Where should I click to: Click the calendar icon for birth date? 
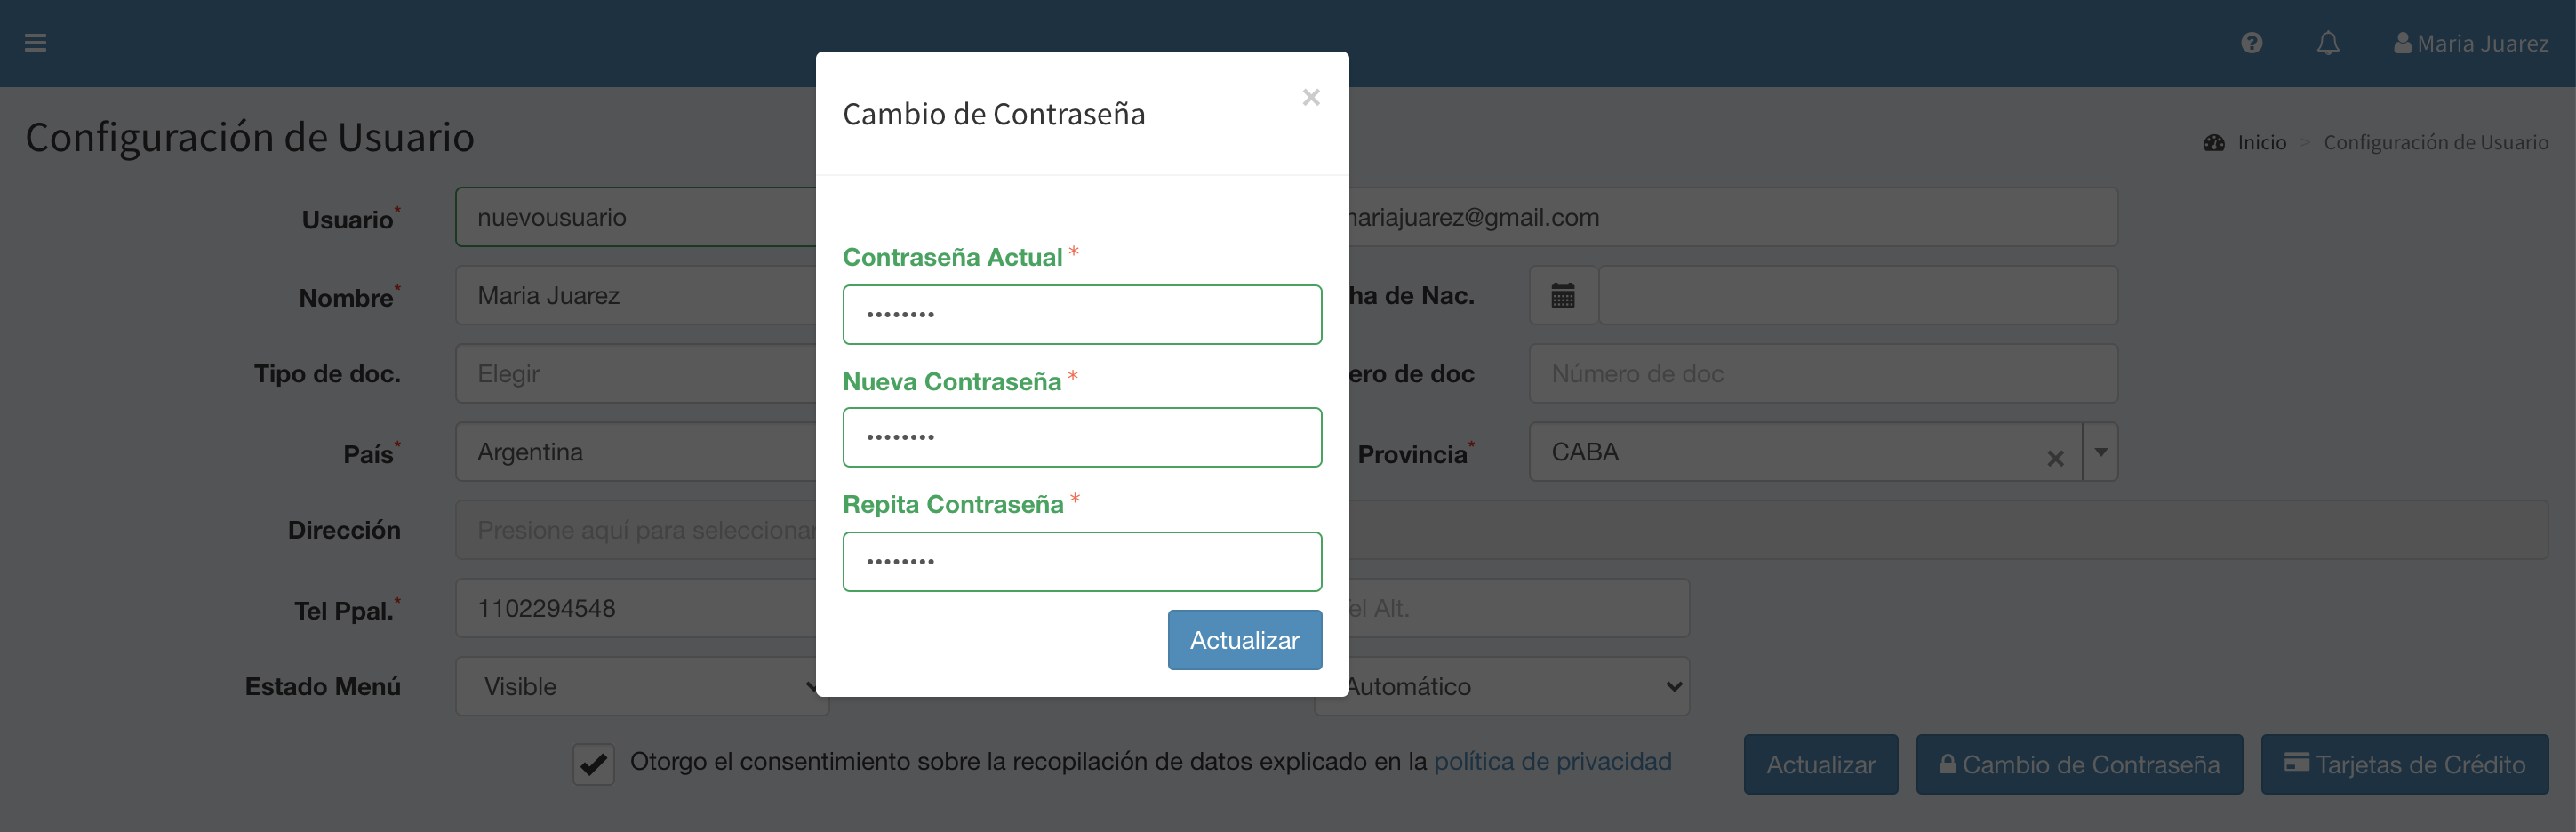pyautogui.click(x=1562, y=296)
